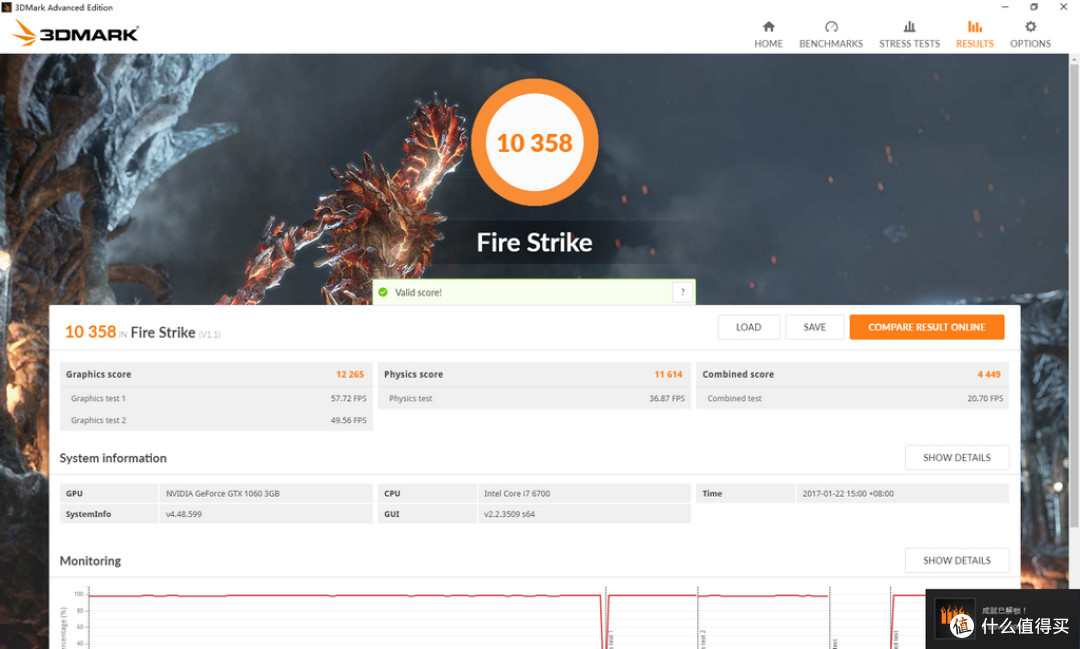
Task: Click the 10 358 score circle
Action: [534, 143]
